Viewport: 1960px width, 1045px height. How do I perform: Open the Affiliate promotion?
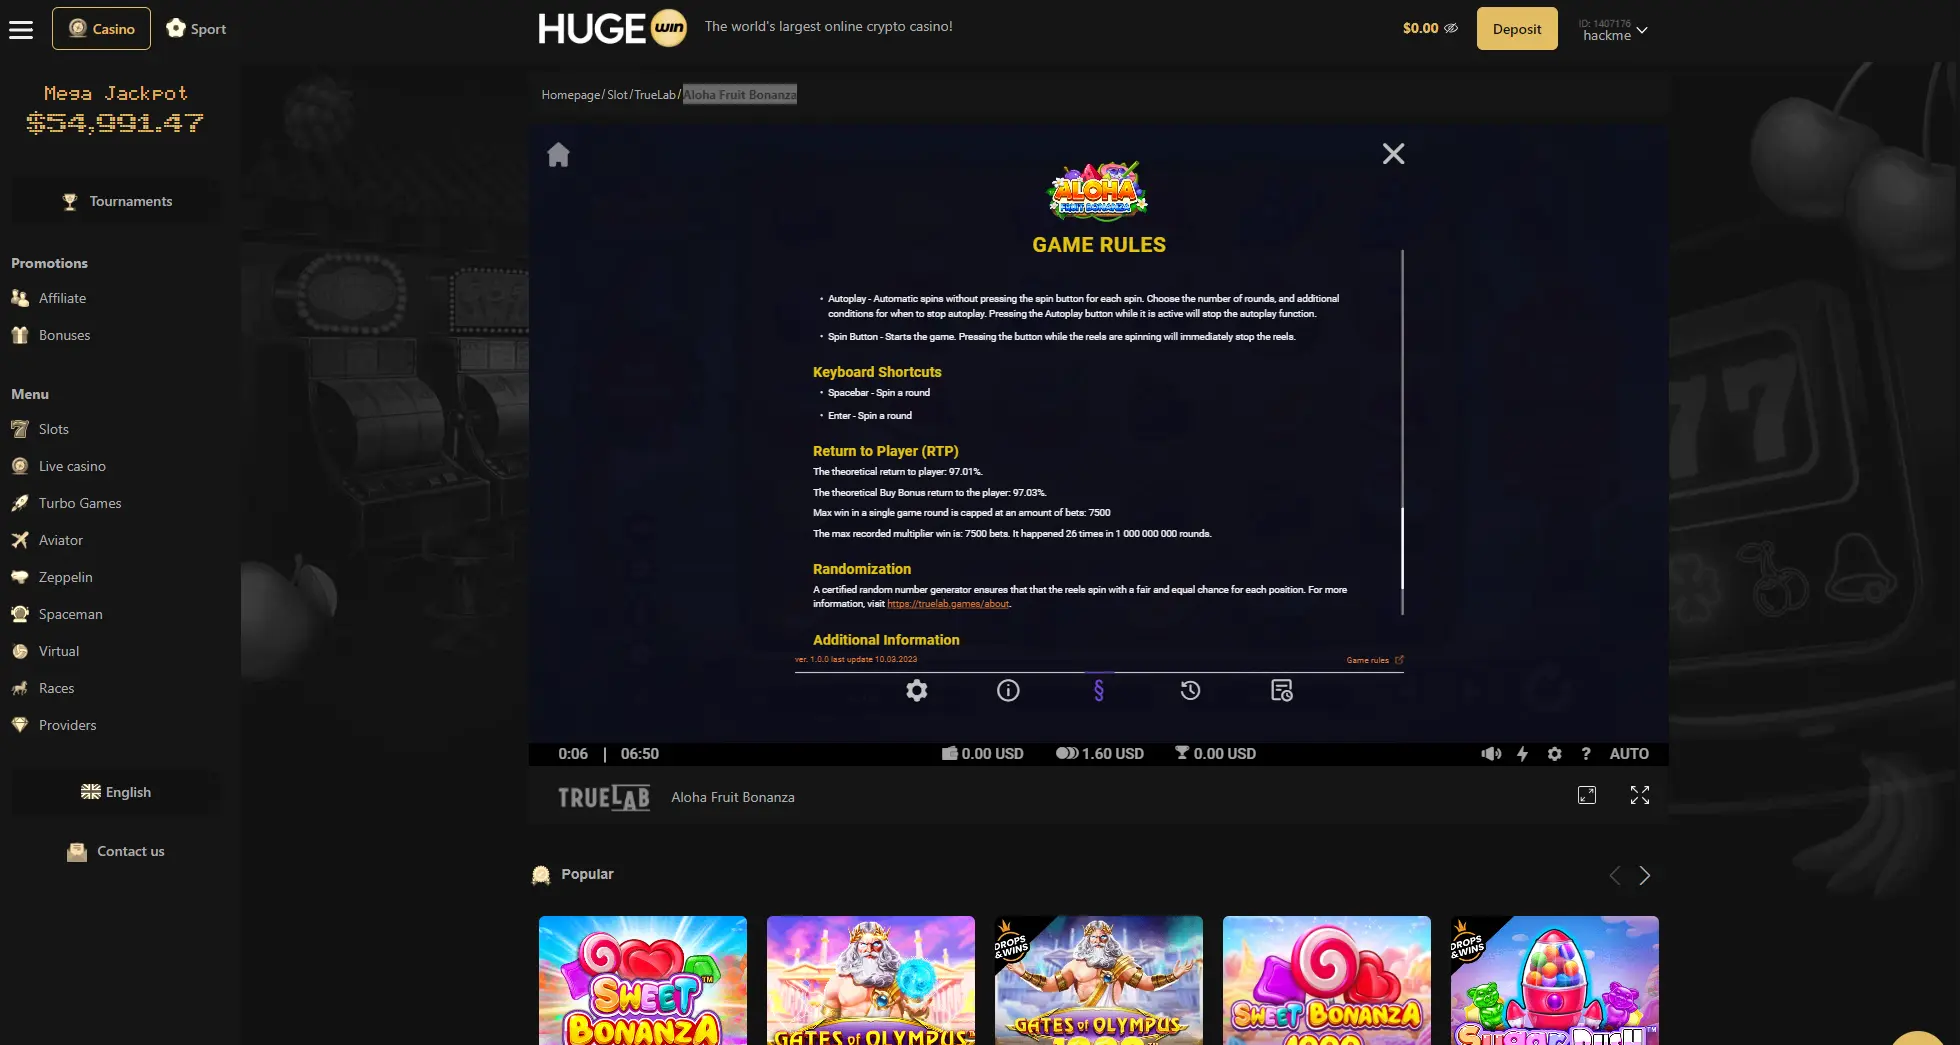coord(62,298)
